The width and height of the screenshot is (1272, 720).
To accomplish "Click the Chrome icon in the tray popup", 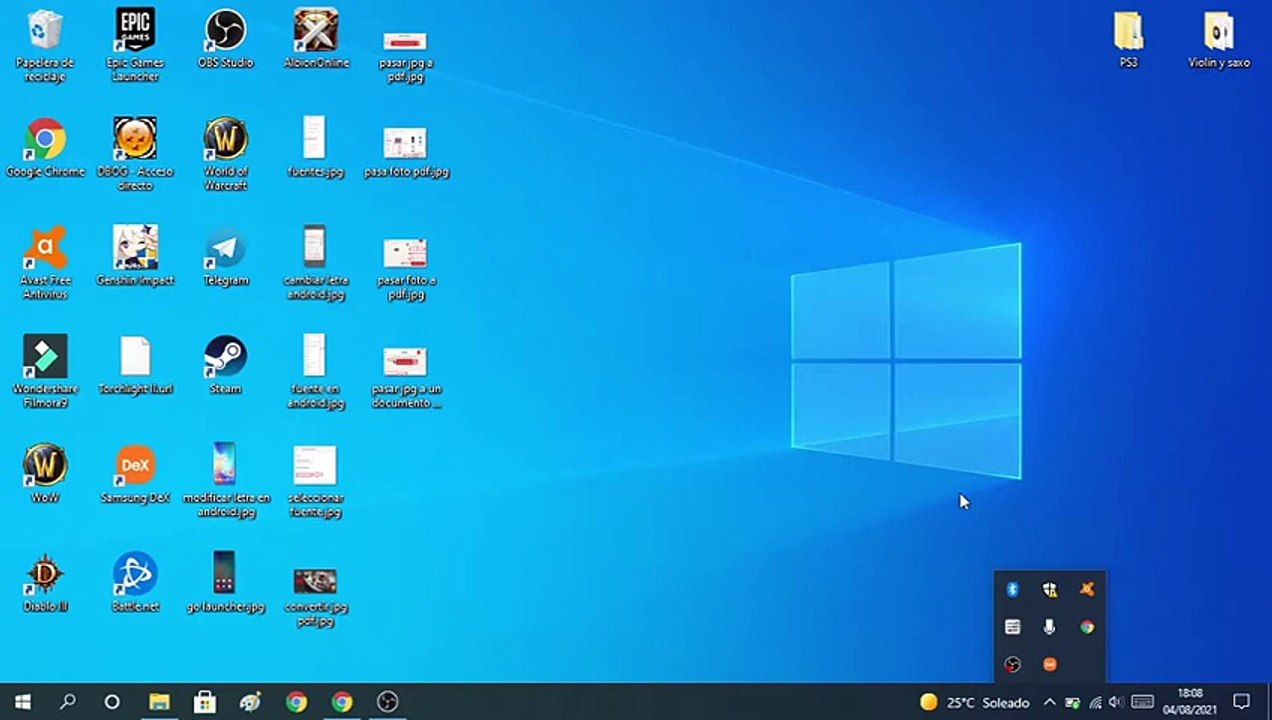I will (x=1087, y=627).
